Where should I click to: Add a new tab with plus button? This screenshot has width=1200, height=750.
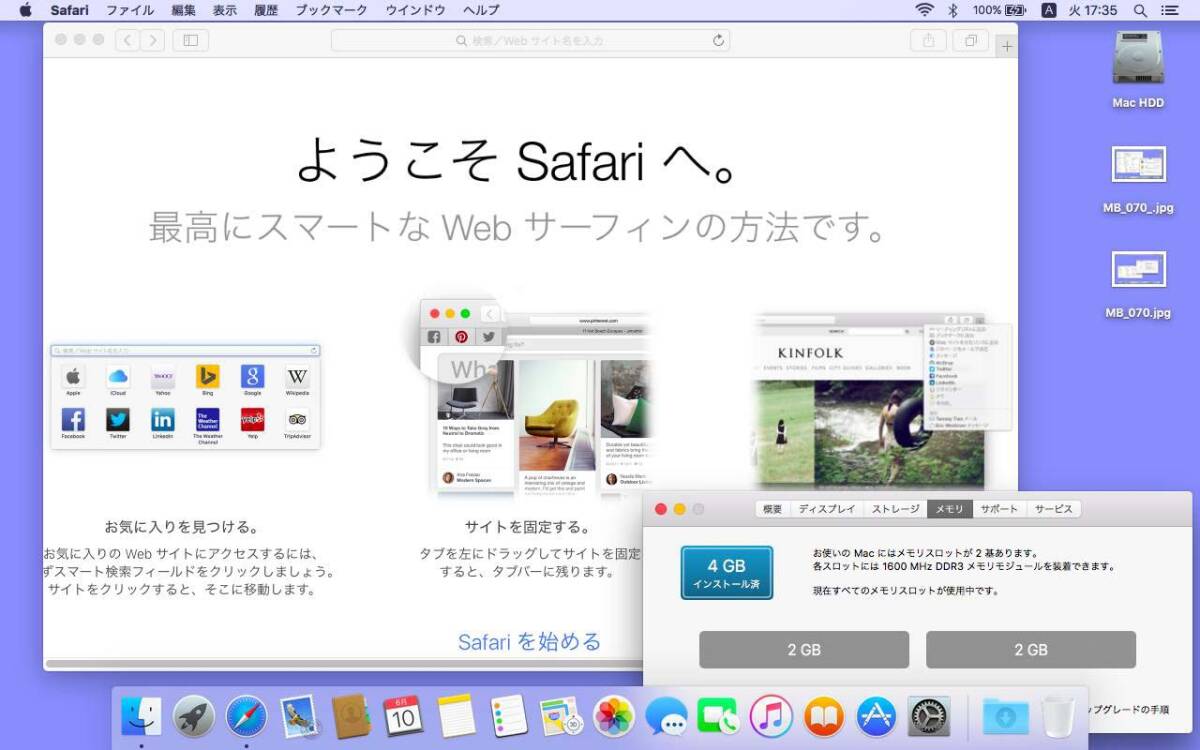click(x=1007, y=46)
